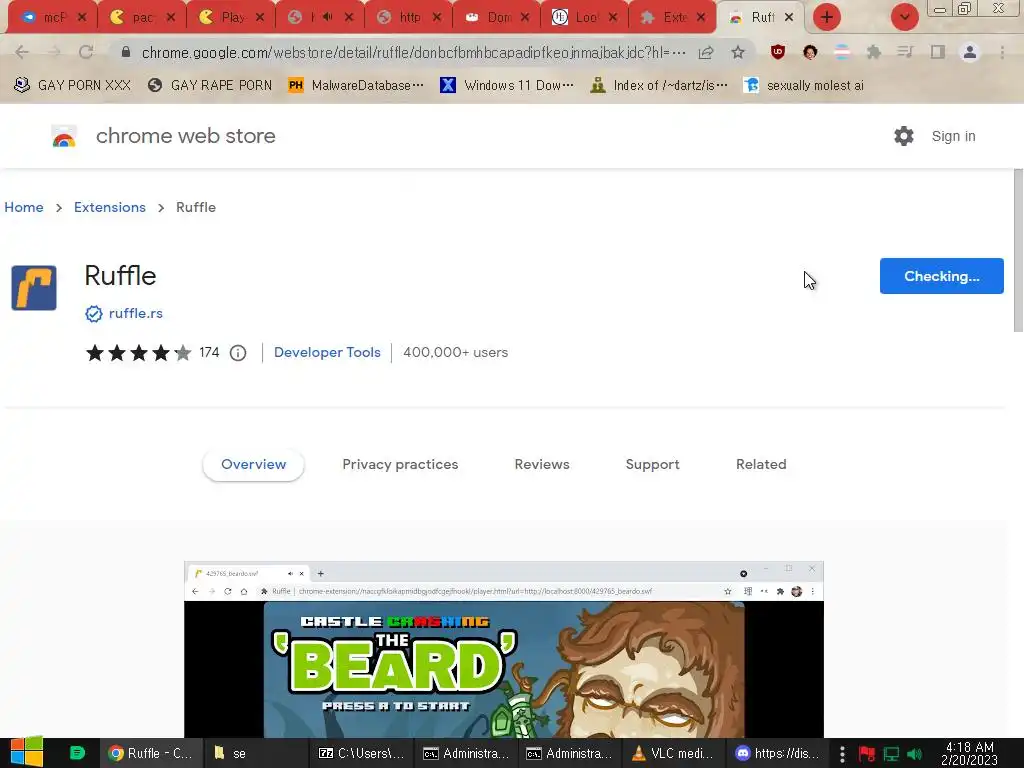The image size is (1024, 768).
Task: Show hidden tray icons via vertical dots
Action: point(842,754)
